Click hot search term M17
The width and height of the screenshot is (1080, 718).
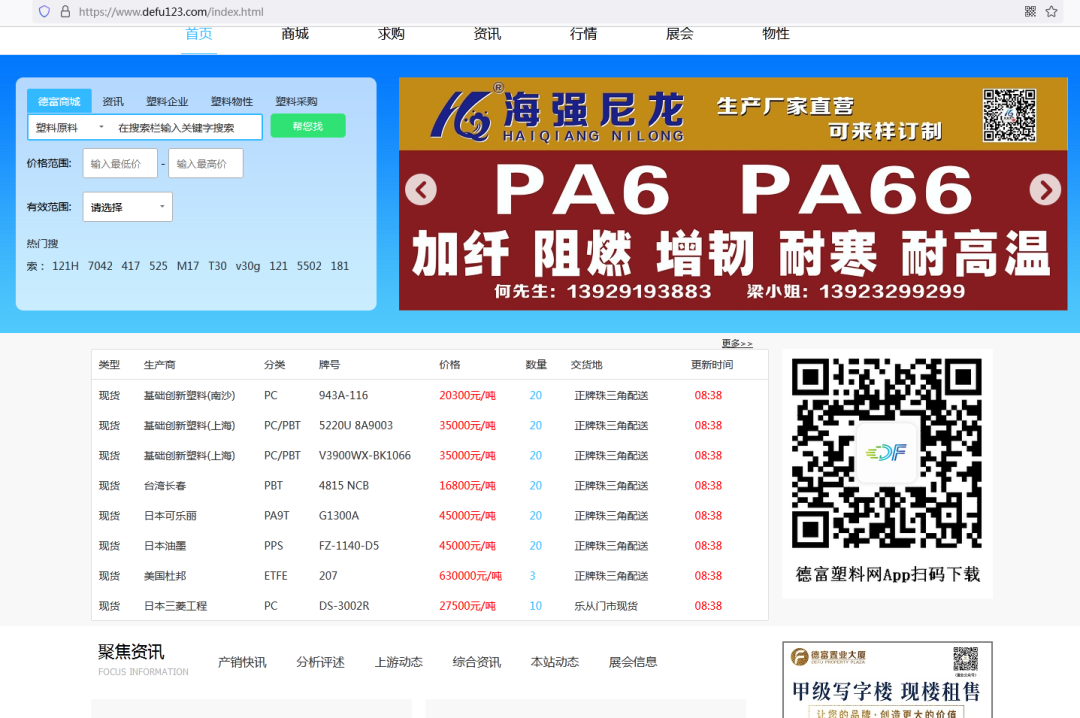pos(188,266)
